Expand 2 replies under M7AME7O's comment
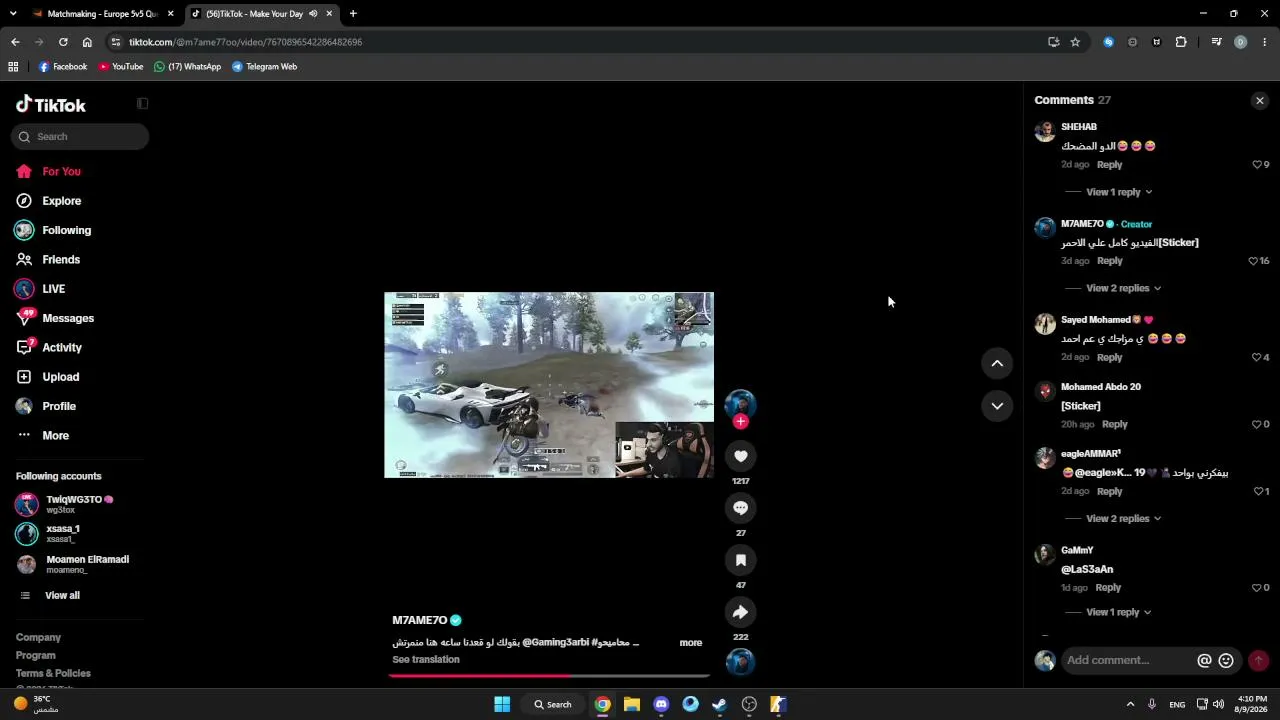 pos(1124,288)
